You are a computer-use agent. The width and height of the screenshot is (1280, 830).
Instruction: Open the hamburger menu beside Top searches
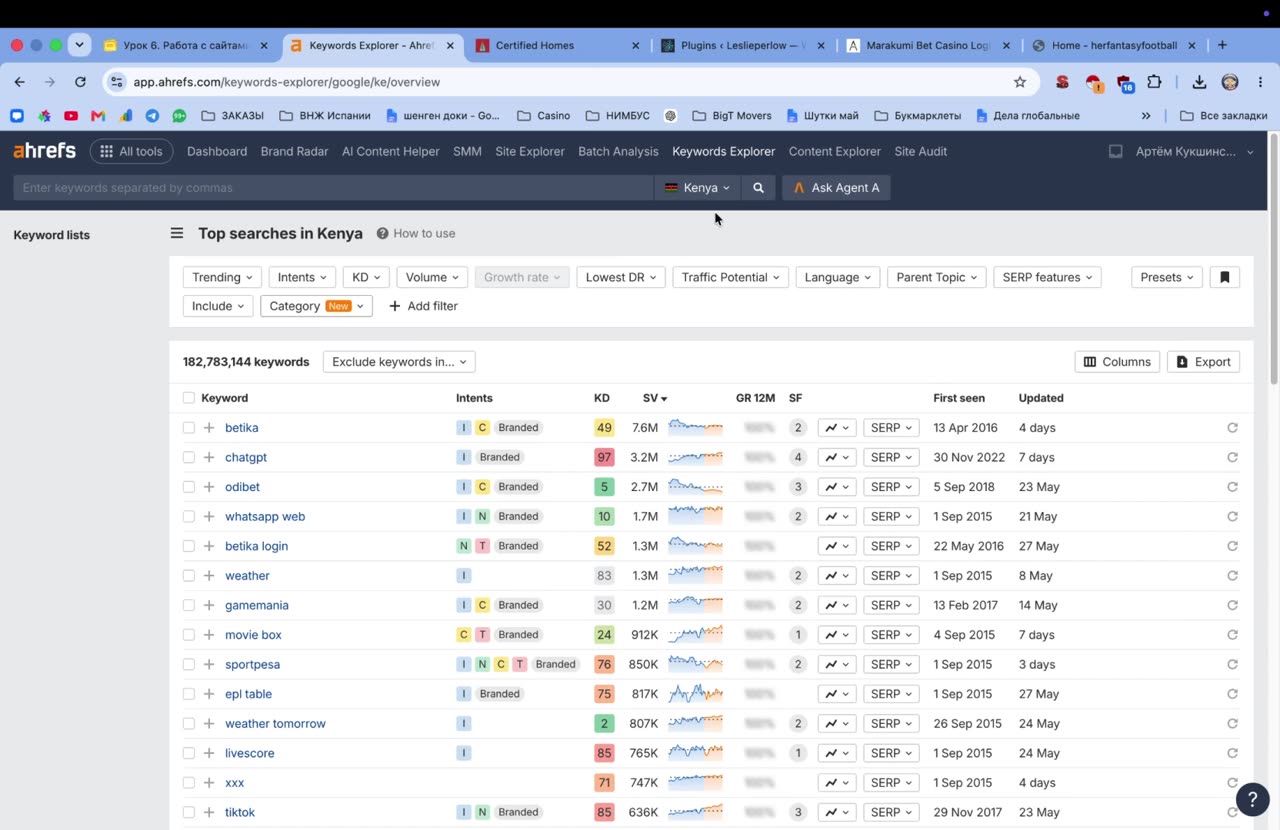pyautogui.click(x=177, y=233)
